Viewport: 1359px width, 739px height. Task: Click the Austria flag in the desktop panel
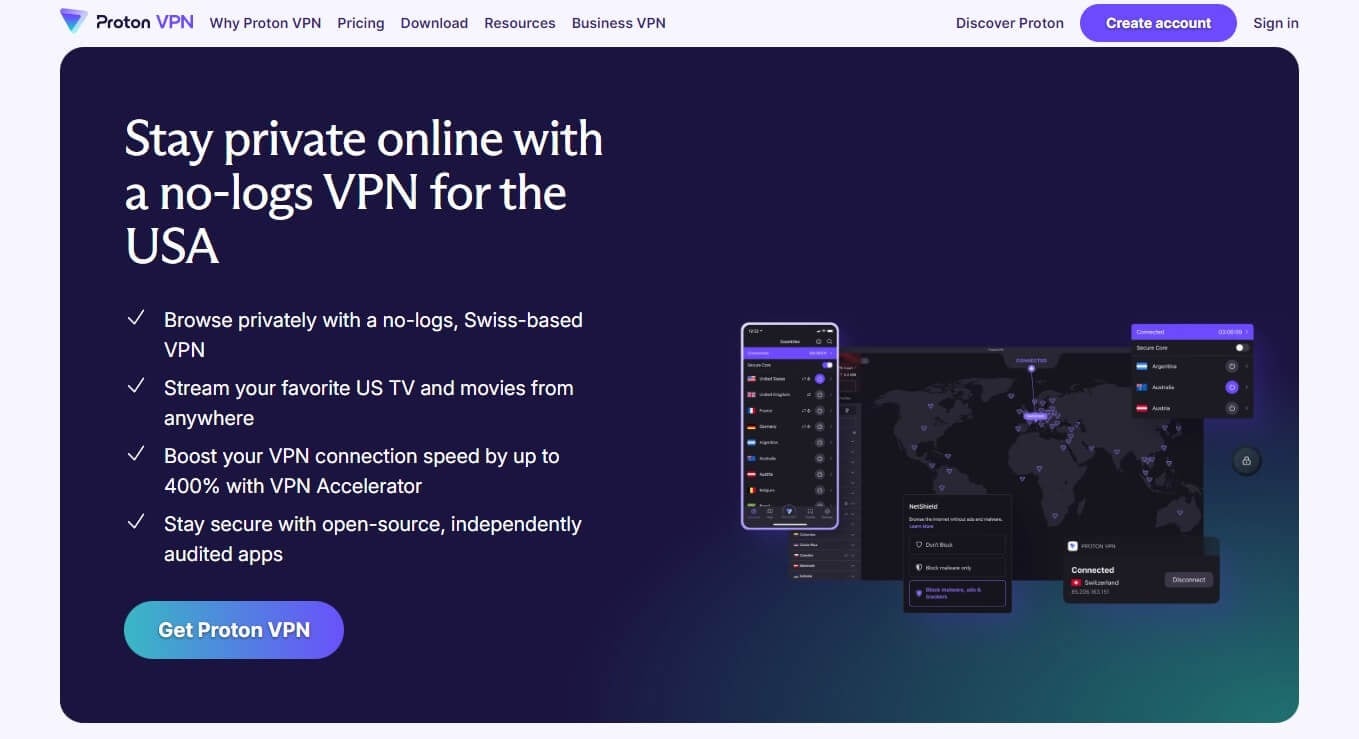(1142, 408)
